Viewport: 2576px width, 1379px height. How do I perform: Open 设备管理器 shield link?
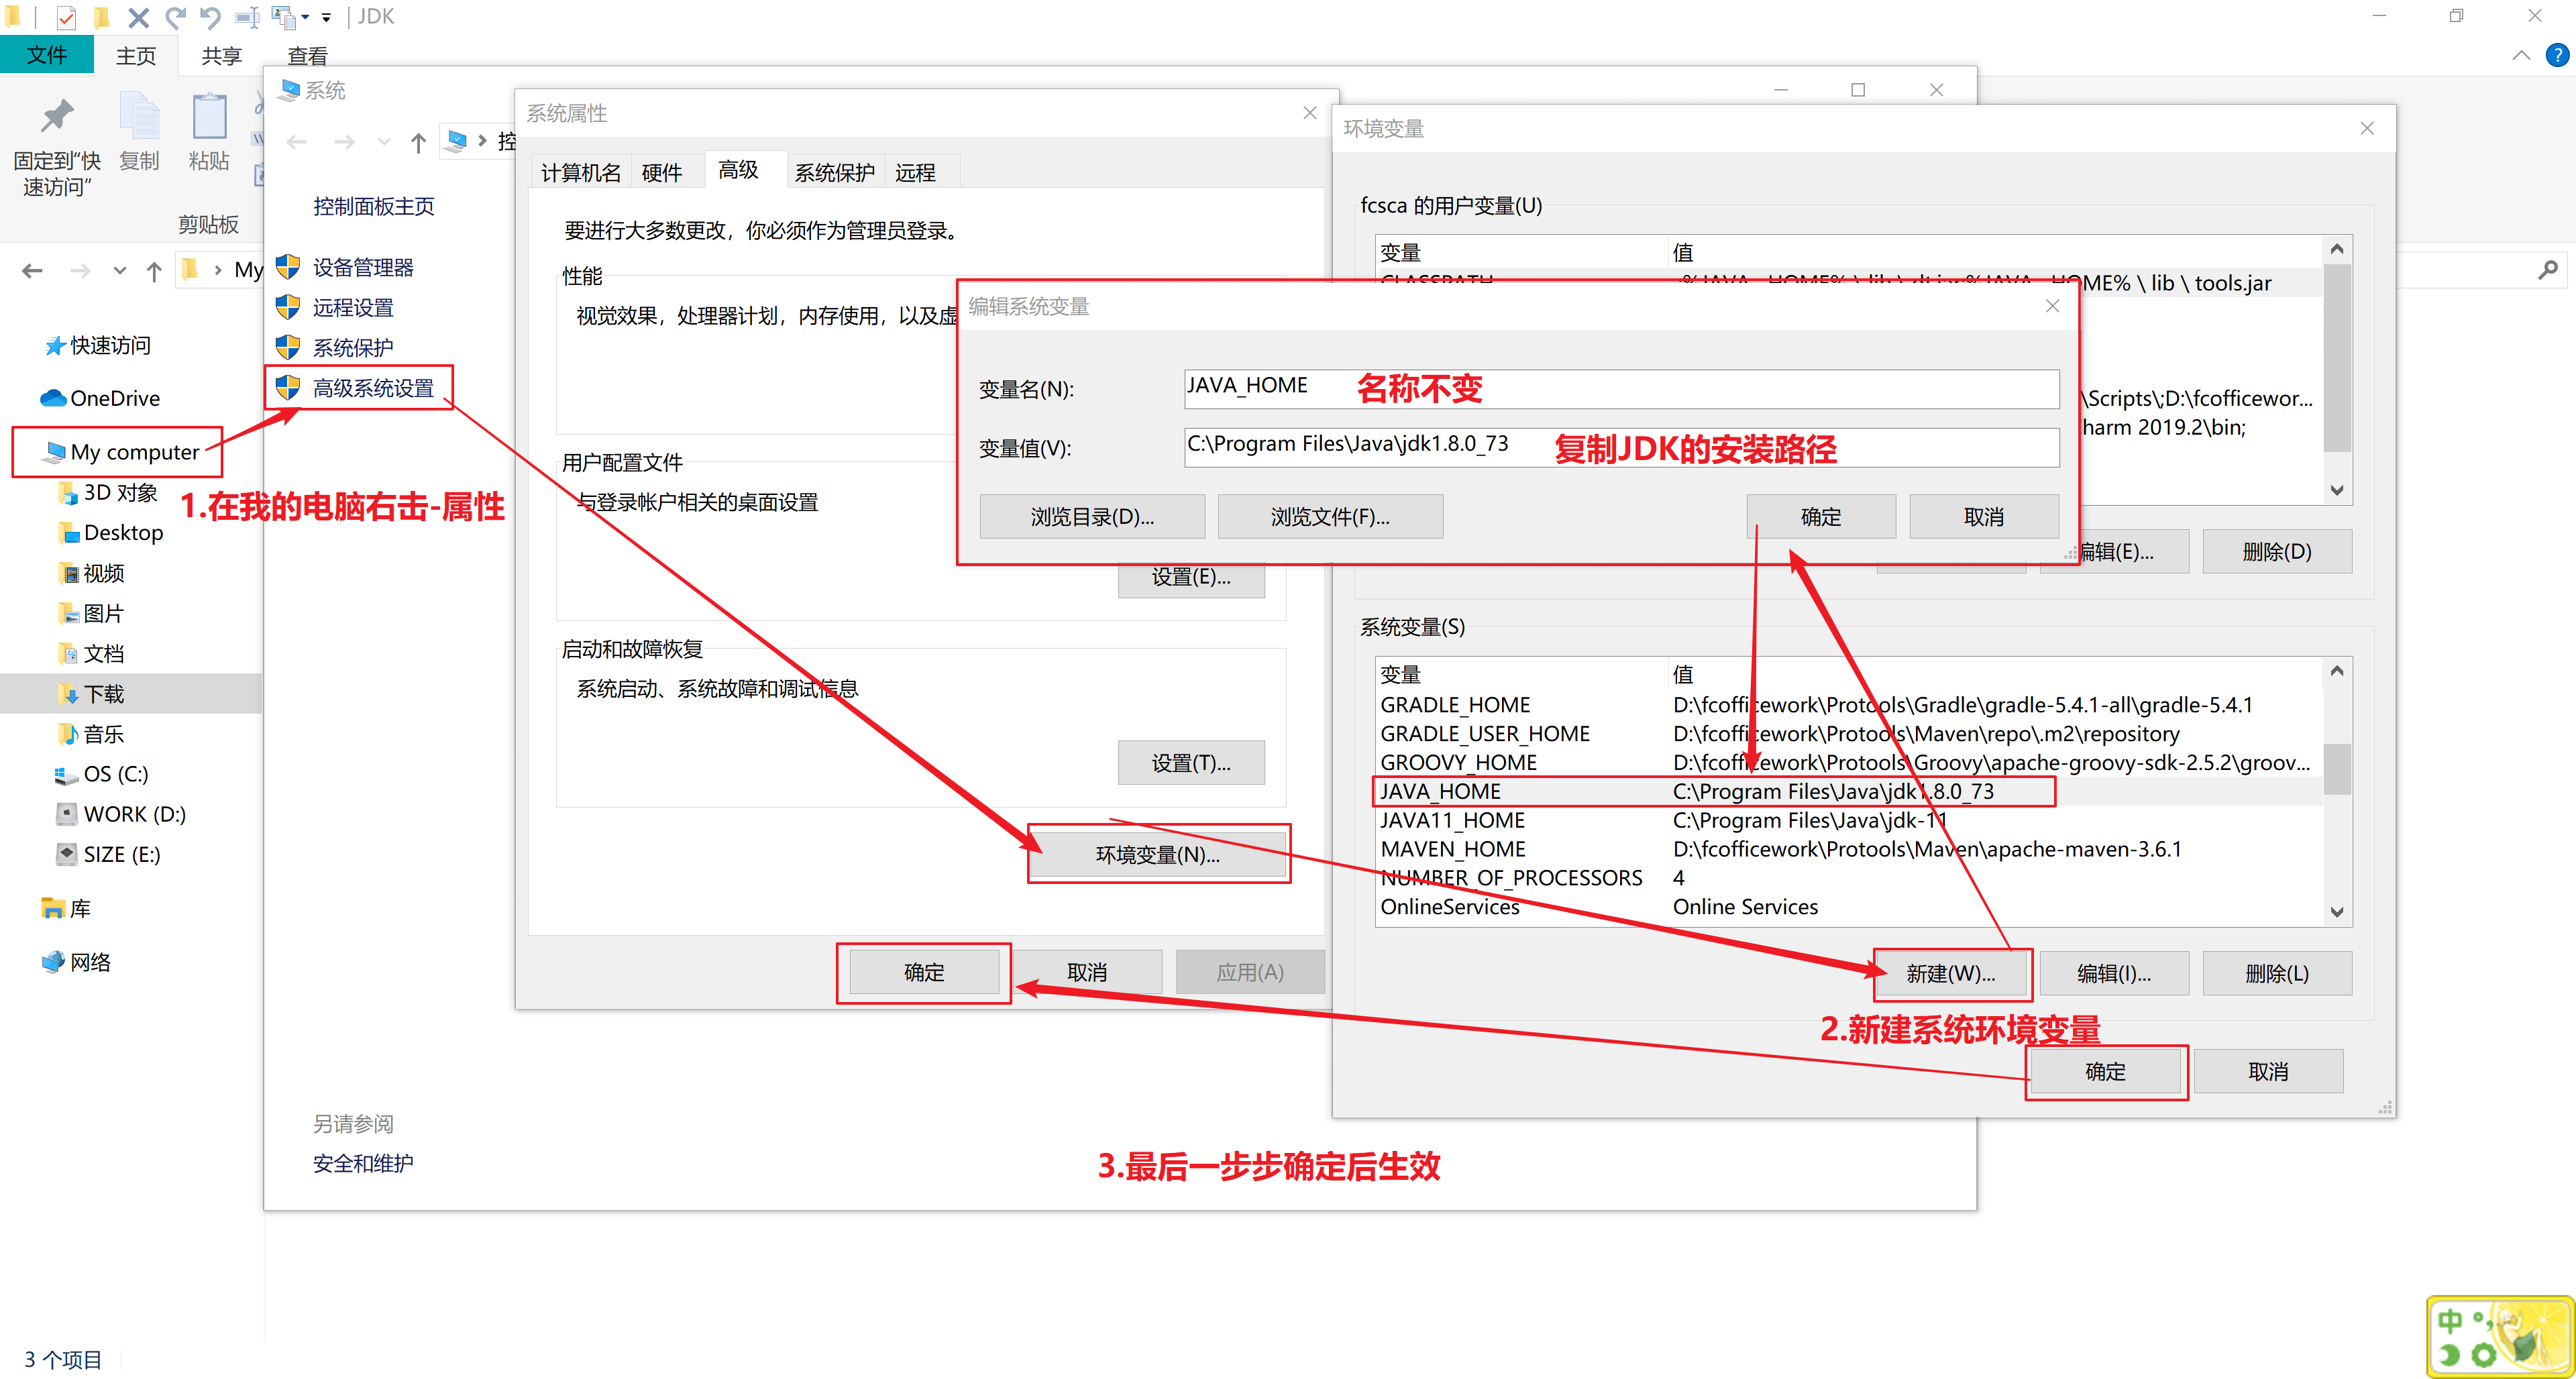tap(362, 267)
